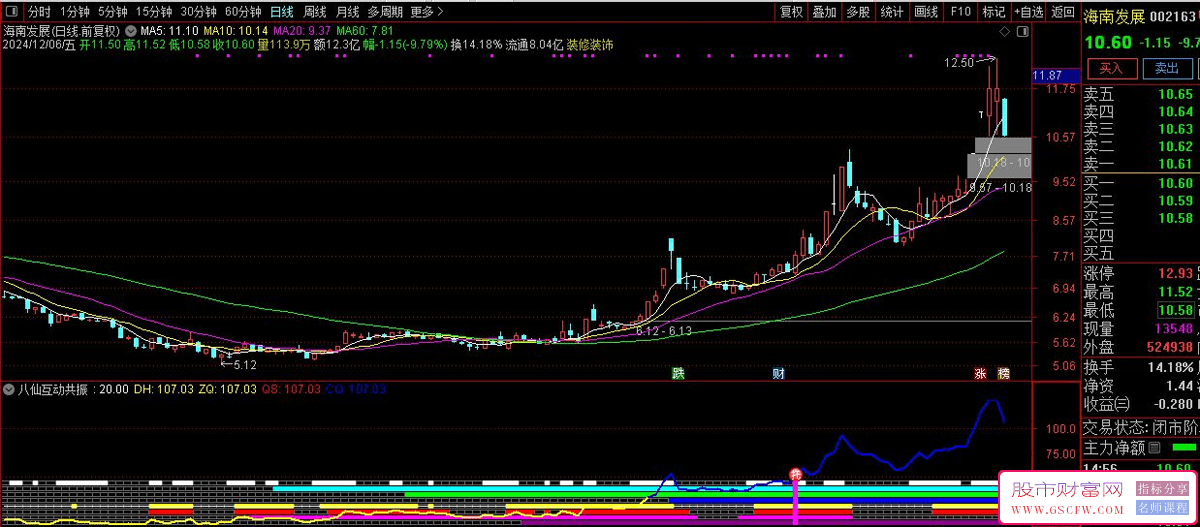Click the 12.50 high price label
Image resolution: width=1200 pixels, height=527 pixels.
click(959, 63)
